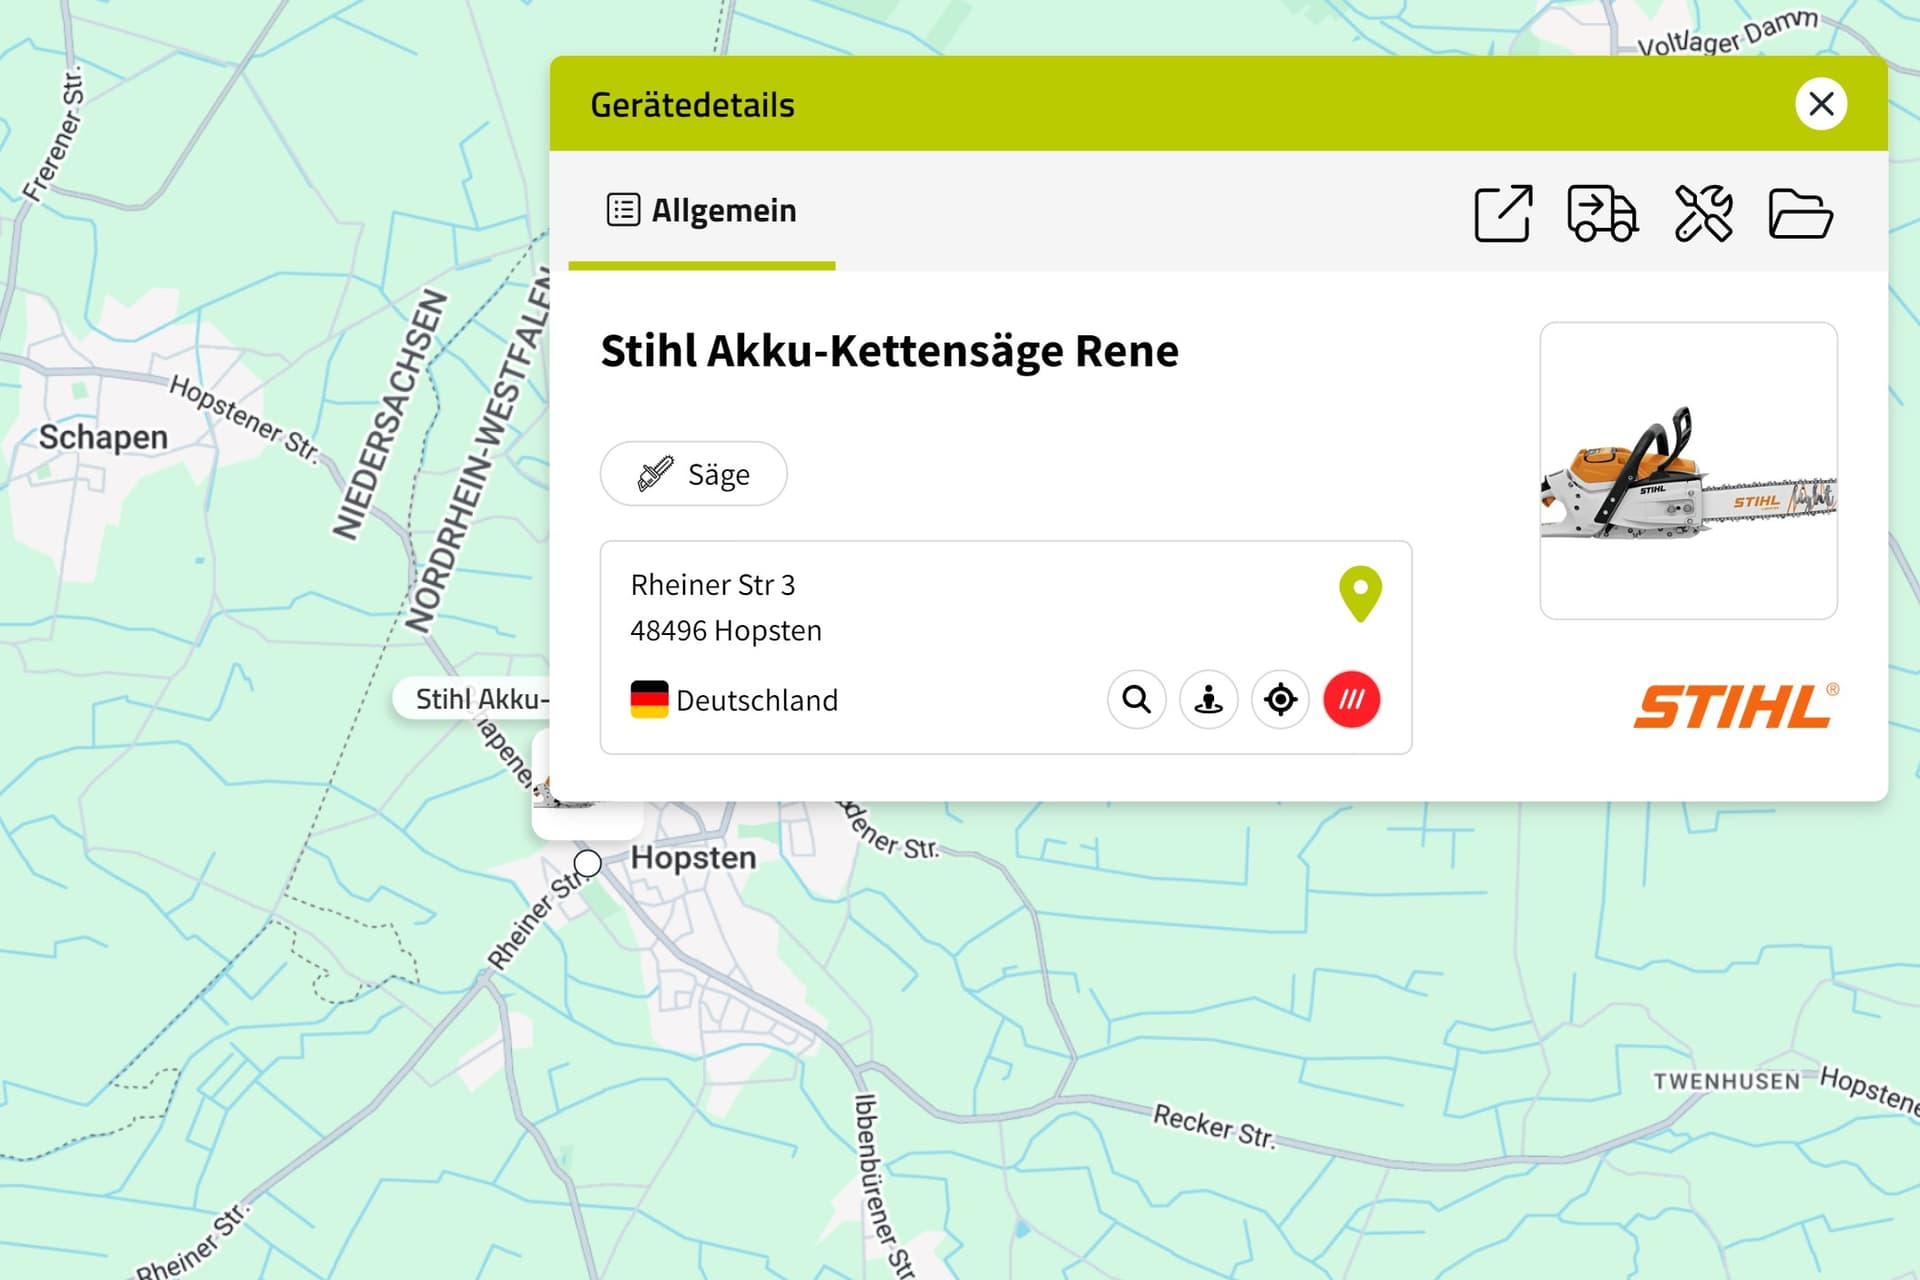The width and height of the screenshot is (1920, 1280).
Task: Click the green location pin icon
Action: 1360,594
